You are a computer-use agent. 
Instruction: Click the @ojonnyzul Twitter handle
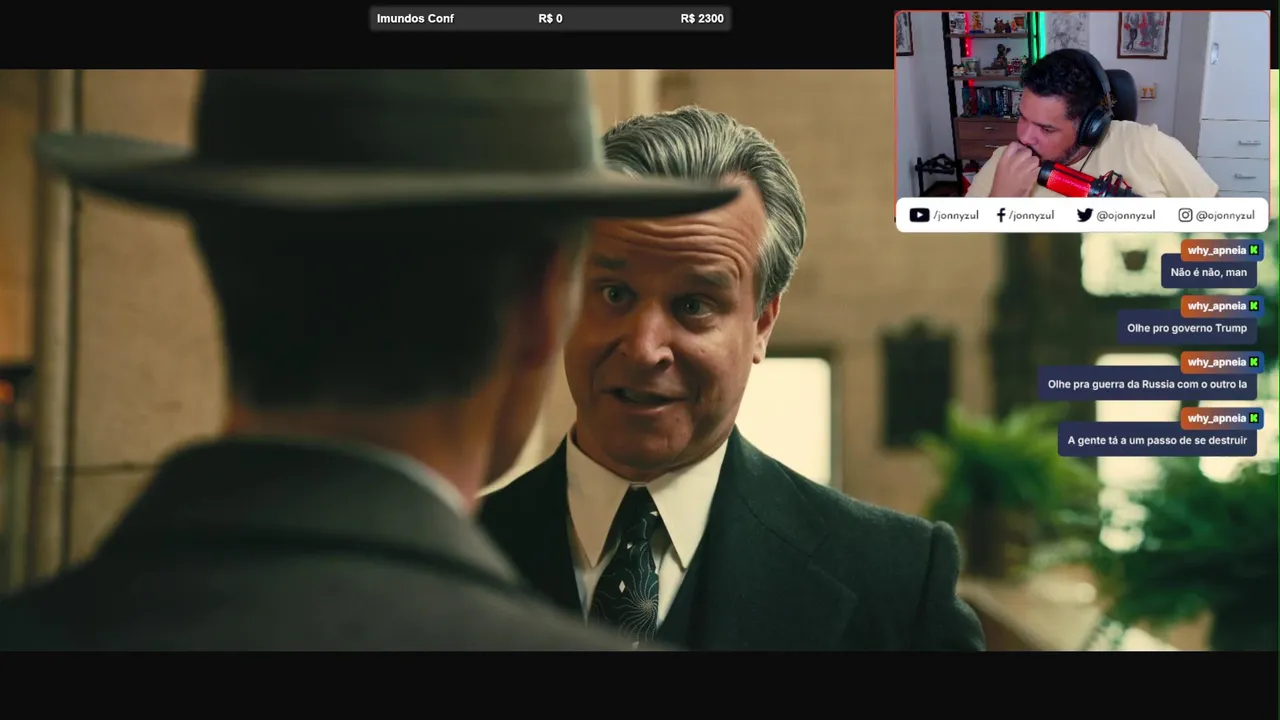(1125, 215)
